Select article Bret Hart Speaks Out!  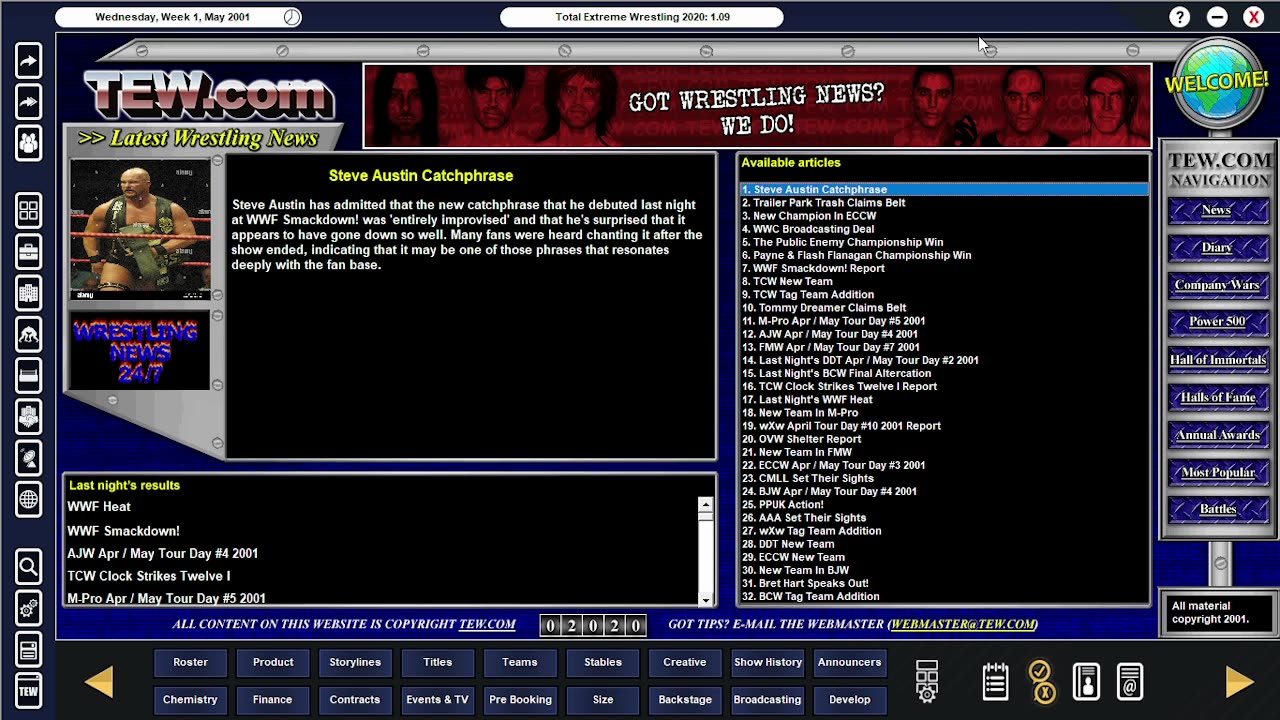point(944,583)
